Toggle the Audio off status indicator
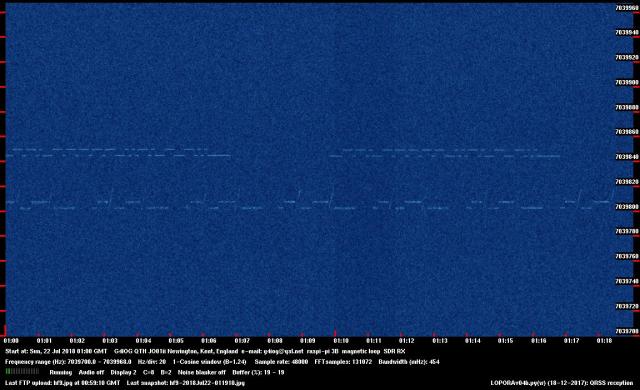 [91, 372]
